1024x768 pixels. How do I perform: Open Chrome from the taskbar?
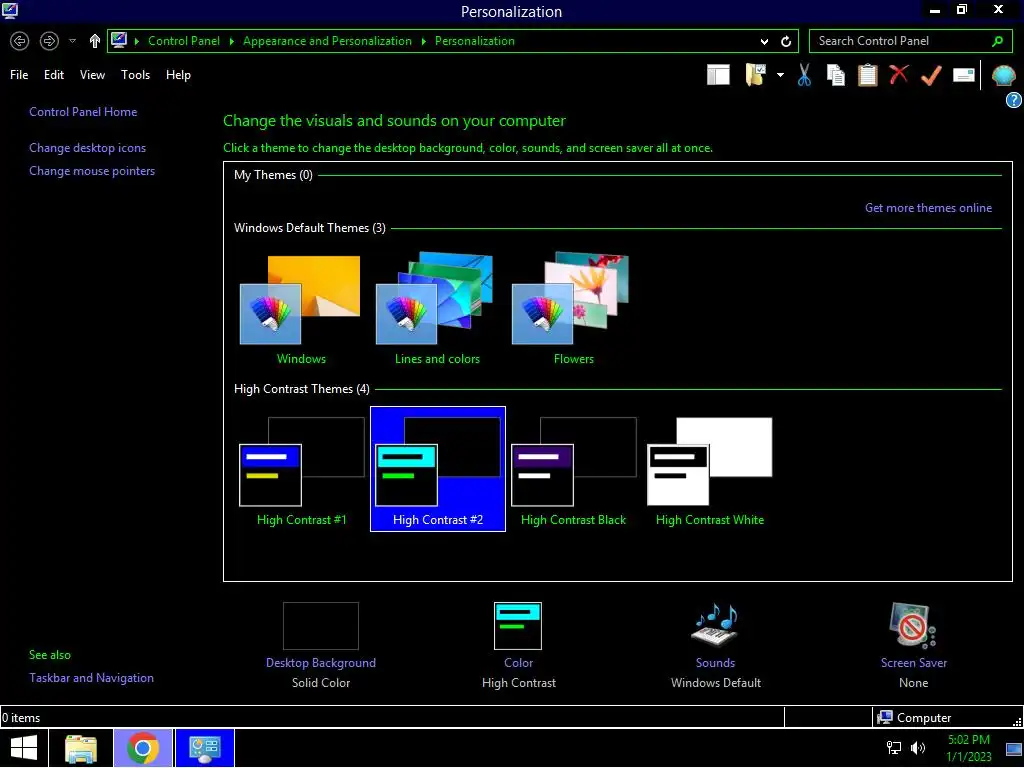pos(143,748)
